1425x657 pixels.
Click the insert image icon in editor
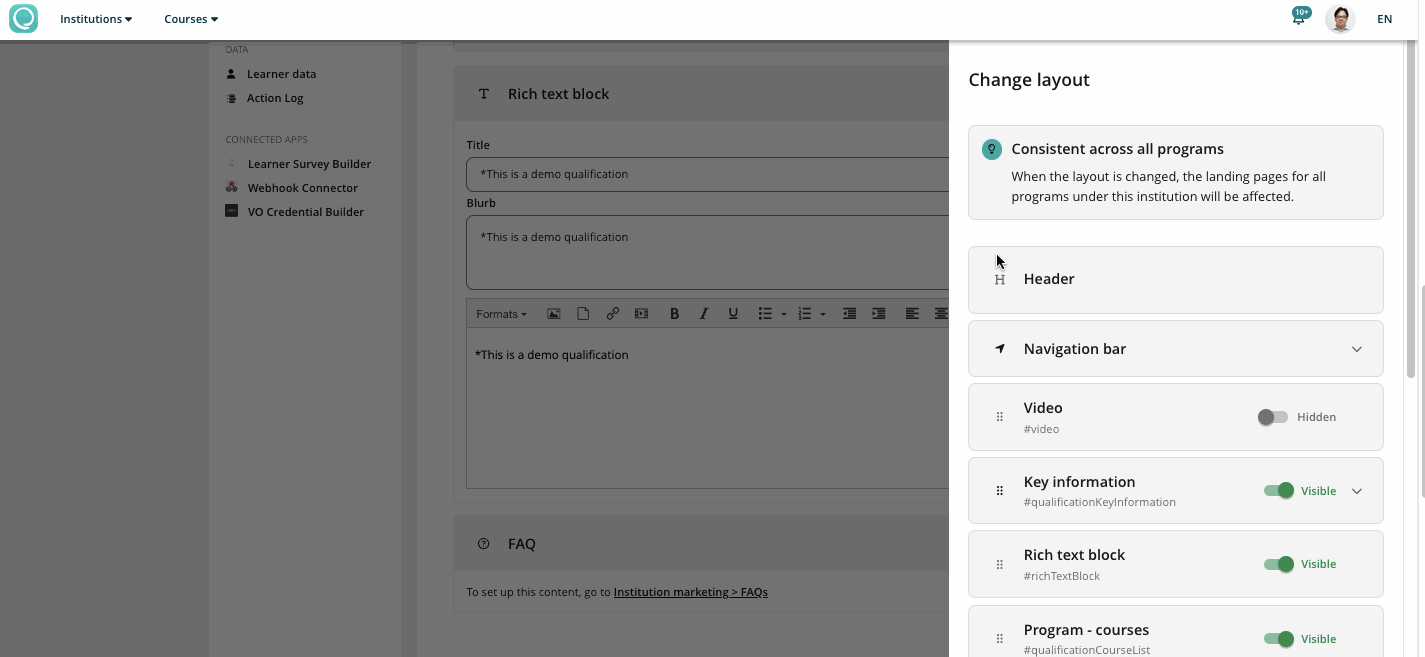point(553,314)
